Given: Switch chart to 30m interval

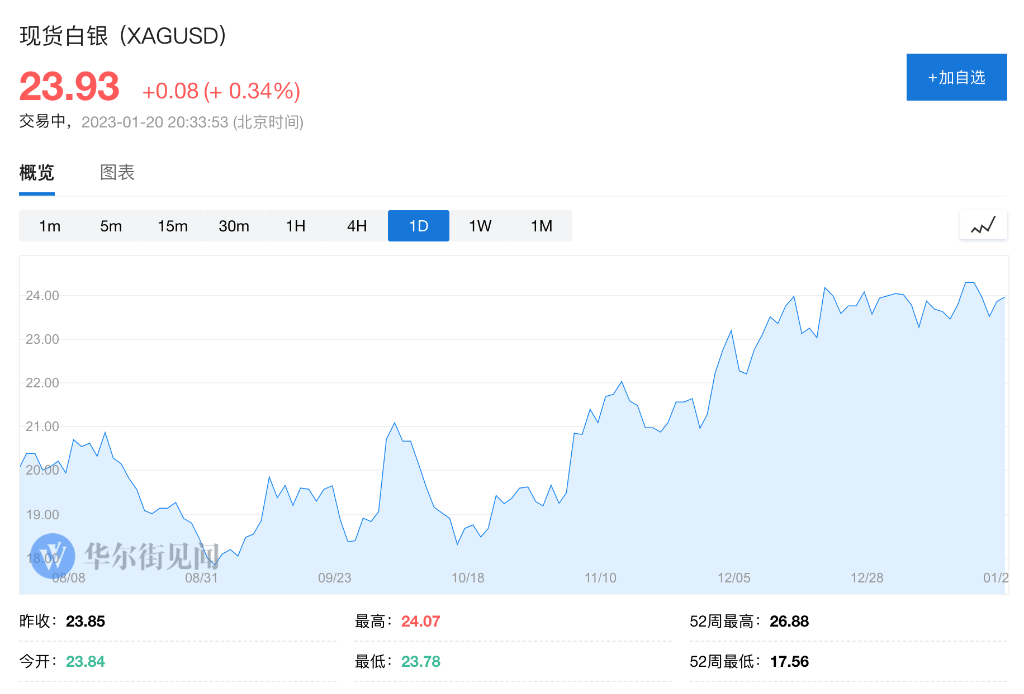Looking at the screenshot, I should coord(234,226).
